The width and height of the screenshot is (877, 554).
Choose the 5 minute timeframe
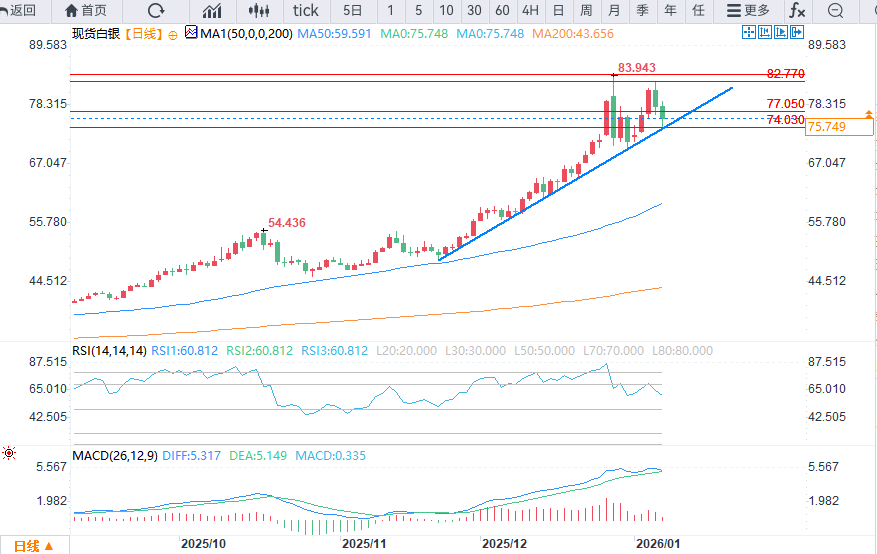[x=418, y=11]
